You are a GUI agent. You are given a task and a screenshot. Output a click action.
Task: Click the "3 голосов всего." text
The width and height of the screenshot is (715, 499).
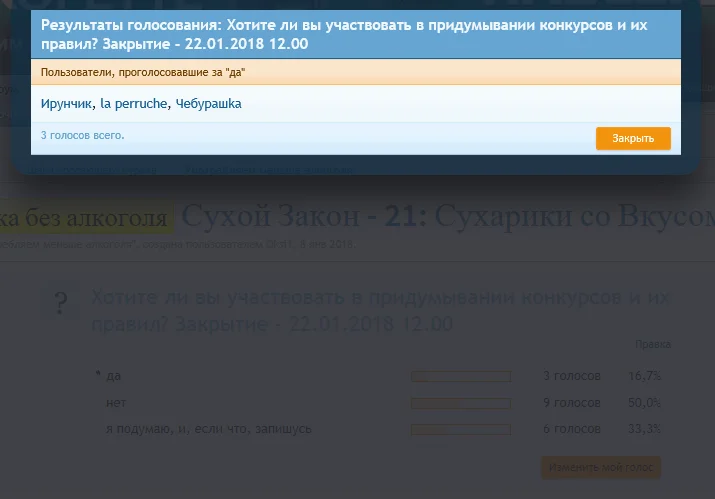[83, 135]
